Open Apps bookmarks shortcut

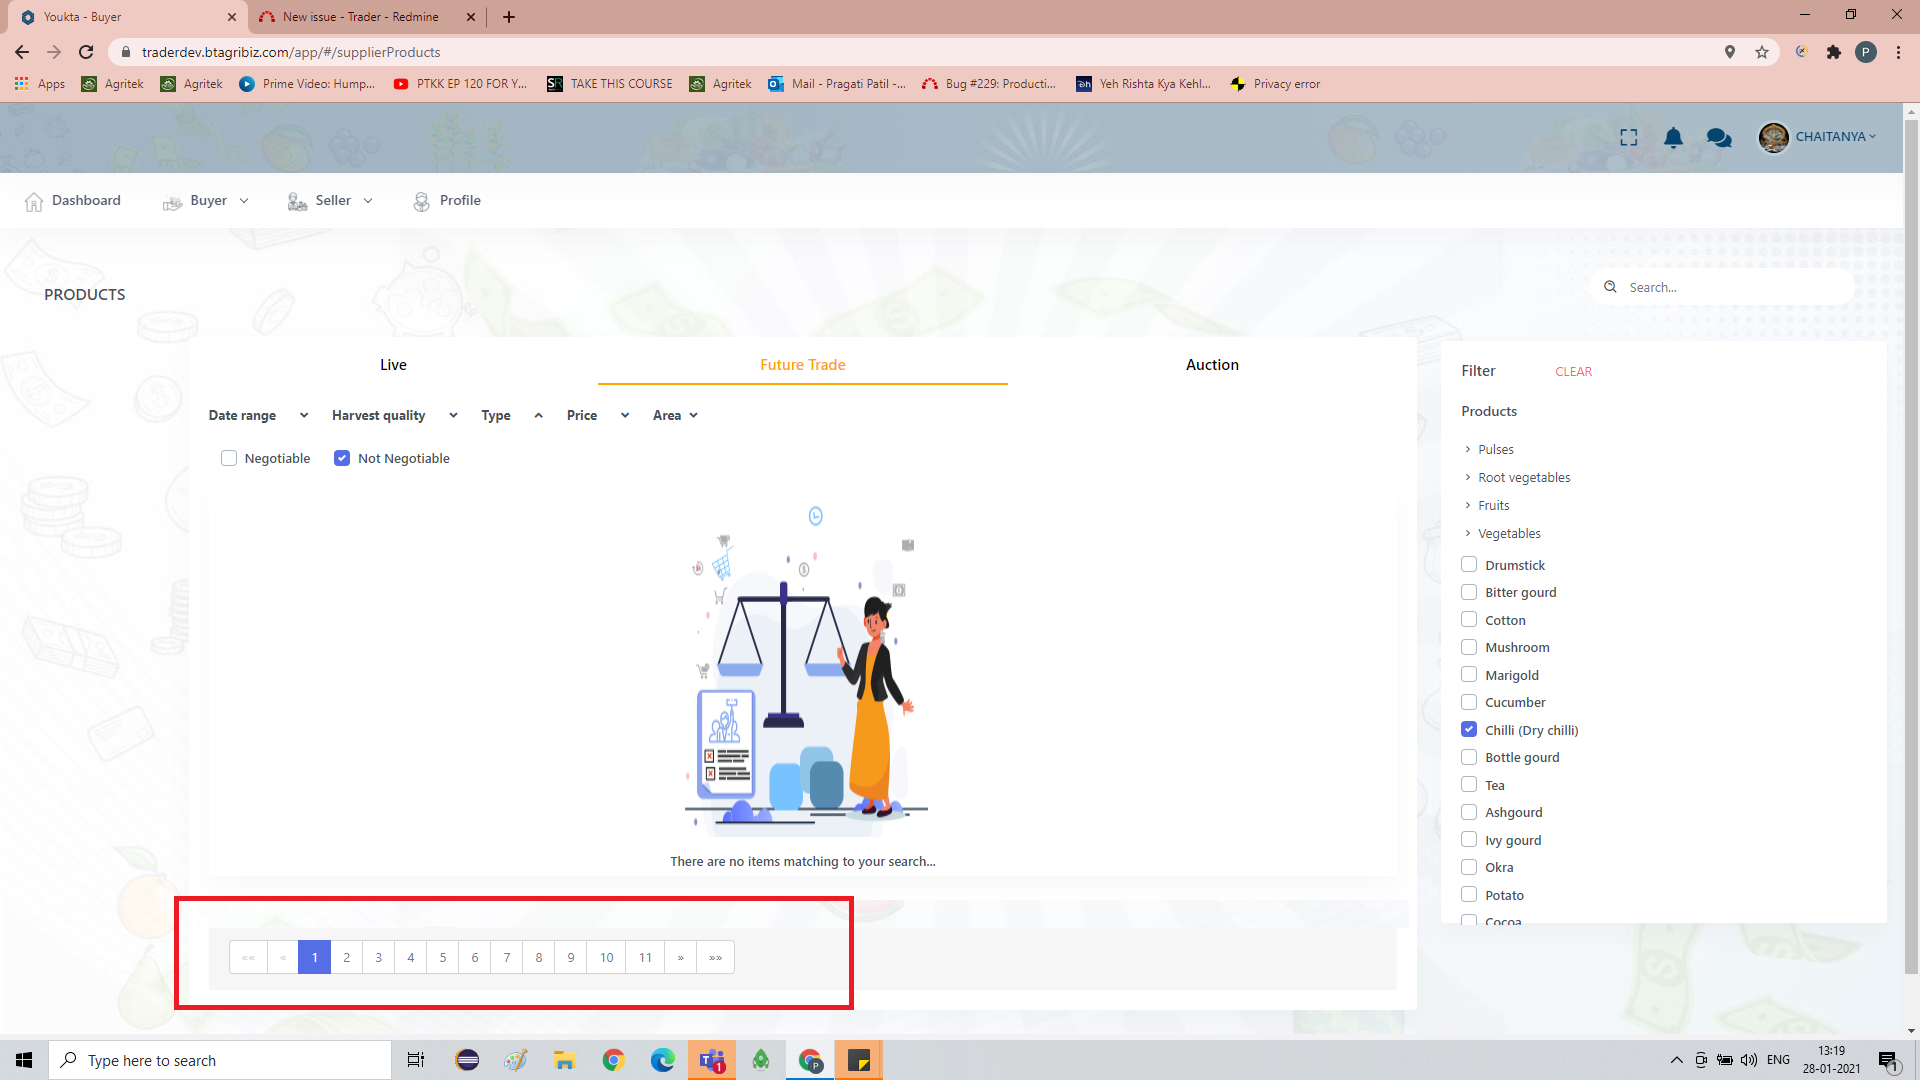tap(40, 84)
